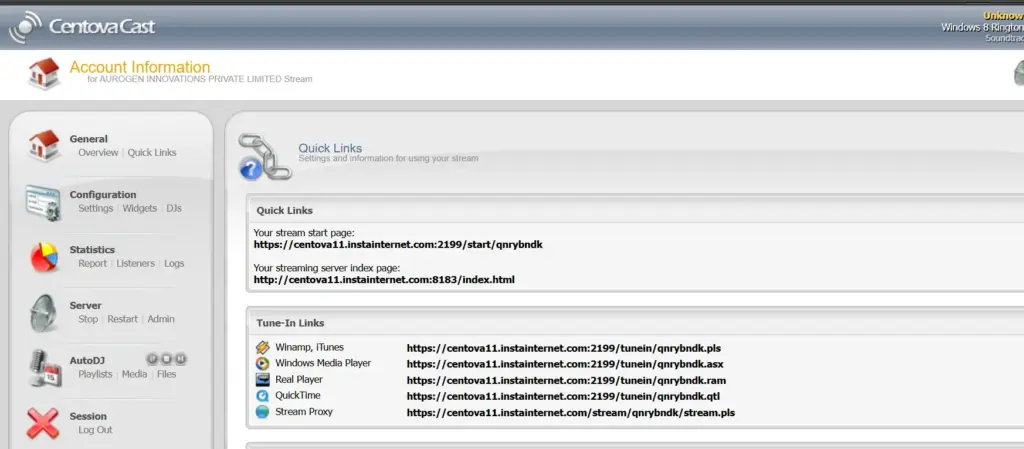This screenshot has width=1024, height=449.
Task: Open the Settings configuration page
Action: [x=95, y=208]
